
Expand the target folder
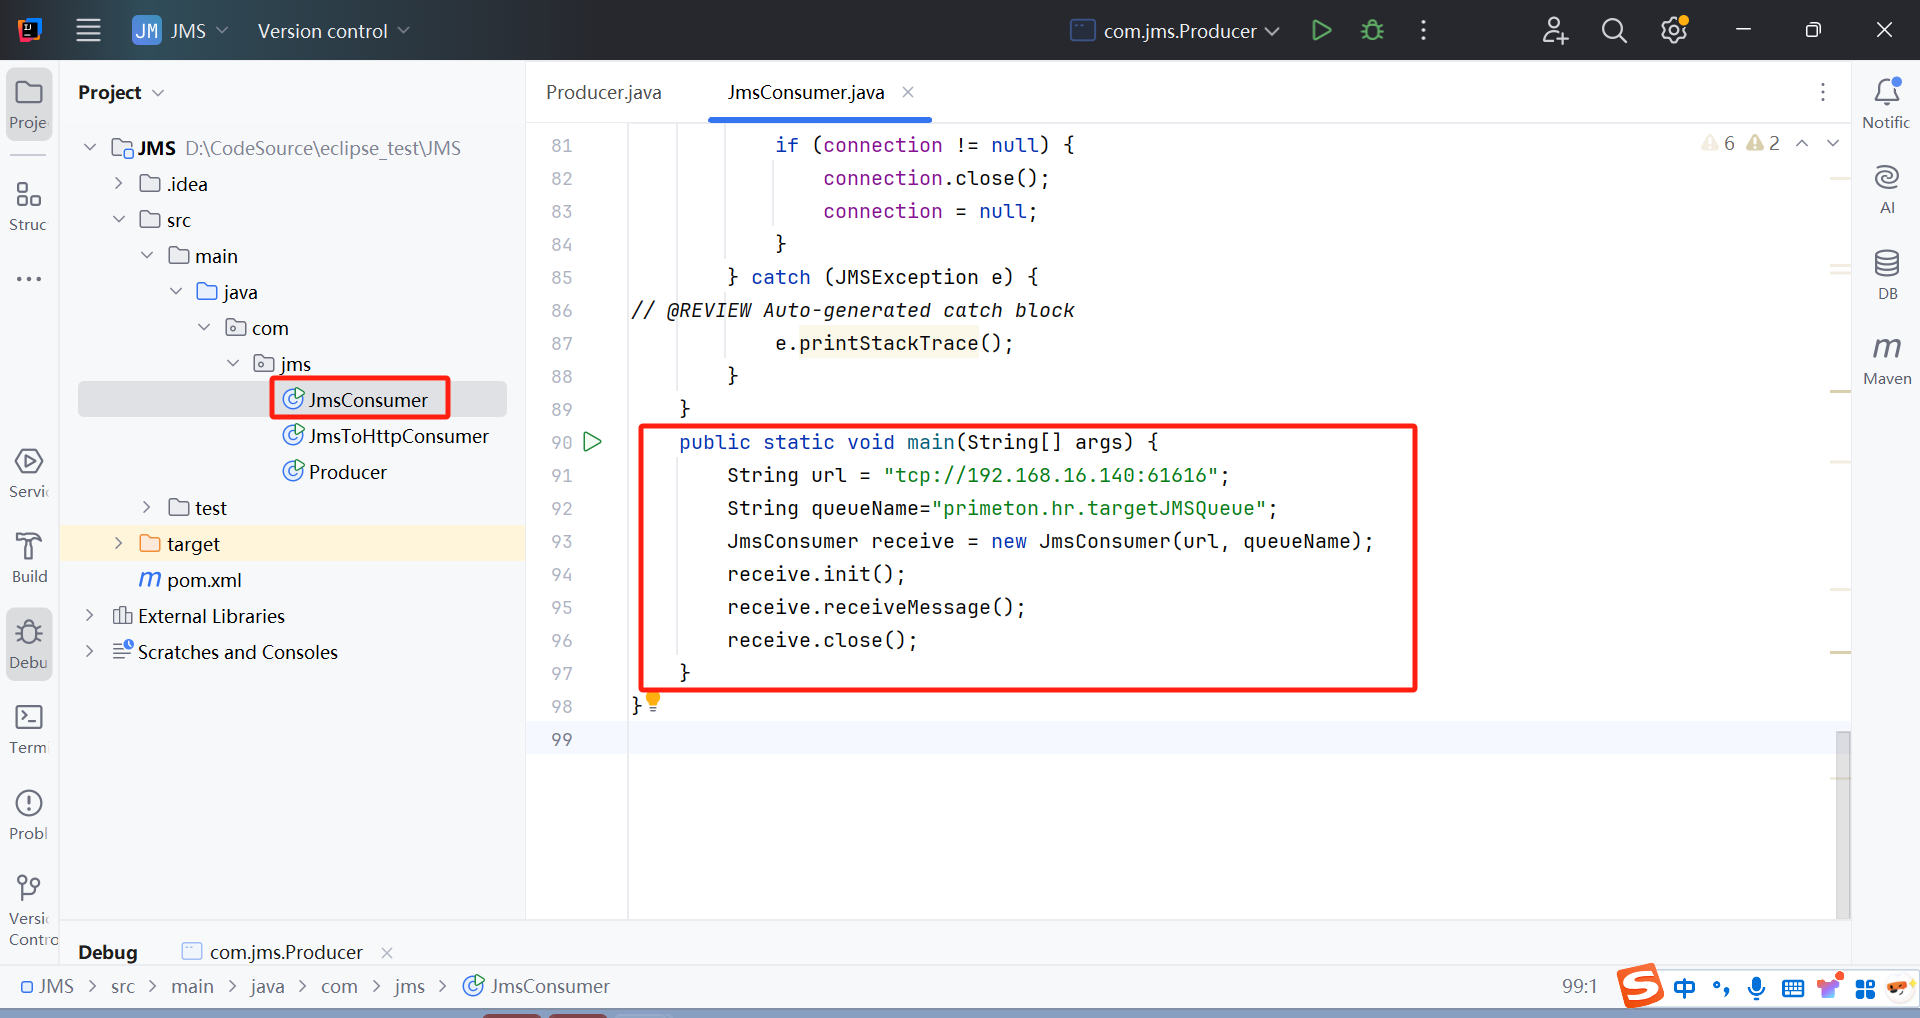point(118,543)
